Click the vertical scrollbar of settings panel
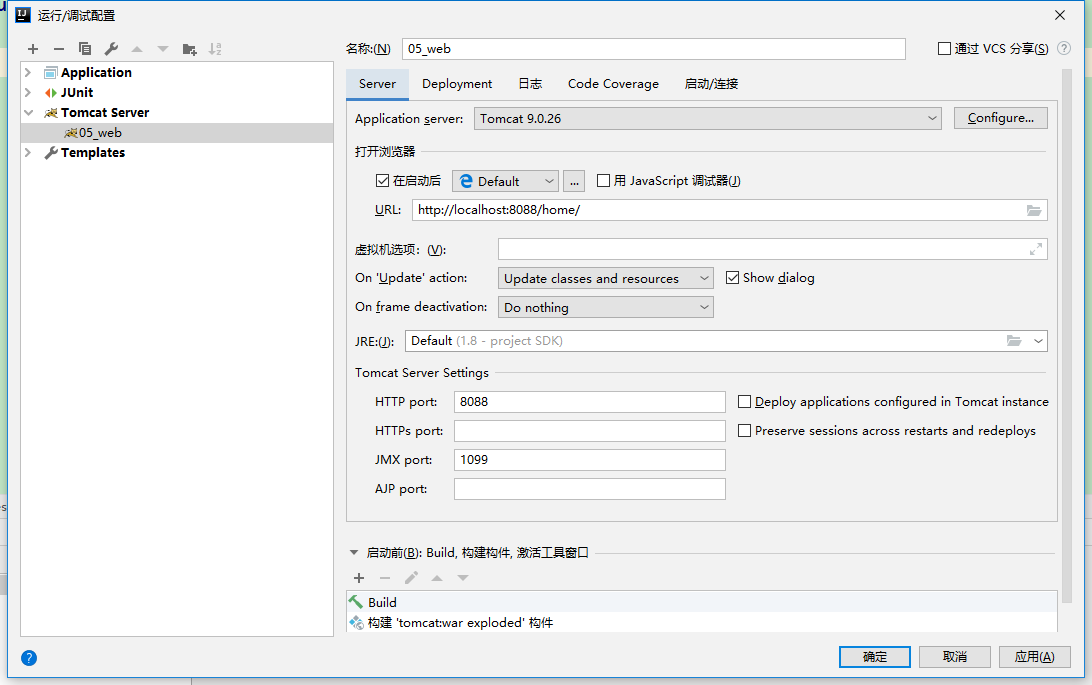Screen dimensions: 1092x685 [x=1067, y=334]
